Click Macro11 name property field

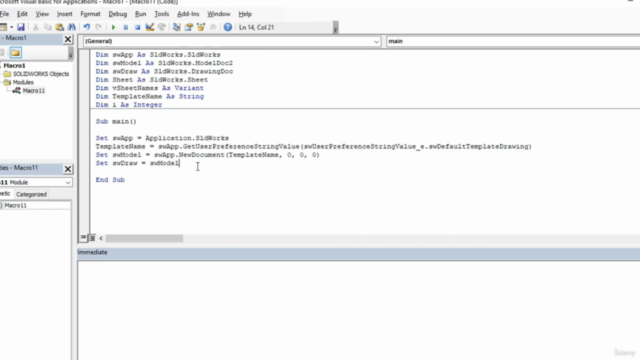[x=37, y=205]
